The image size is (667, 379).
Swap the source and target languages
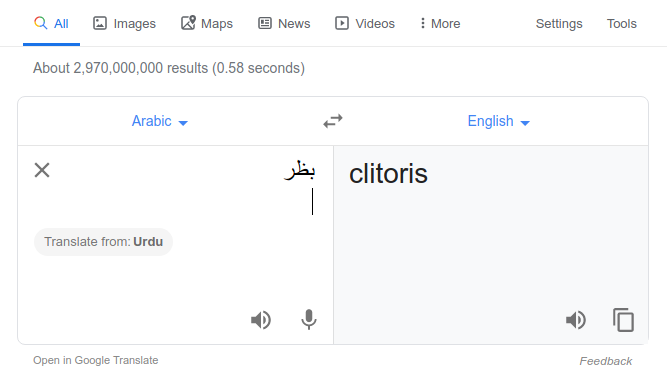tap(333, 121)
